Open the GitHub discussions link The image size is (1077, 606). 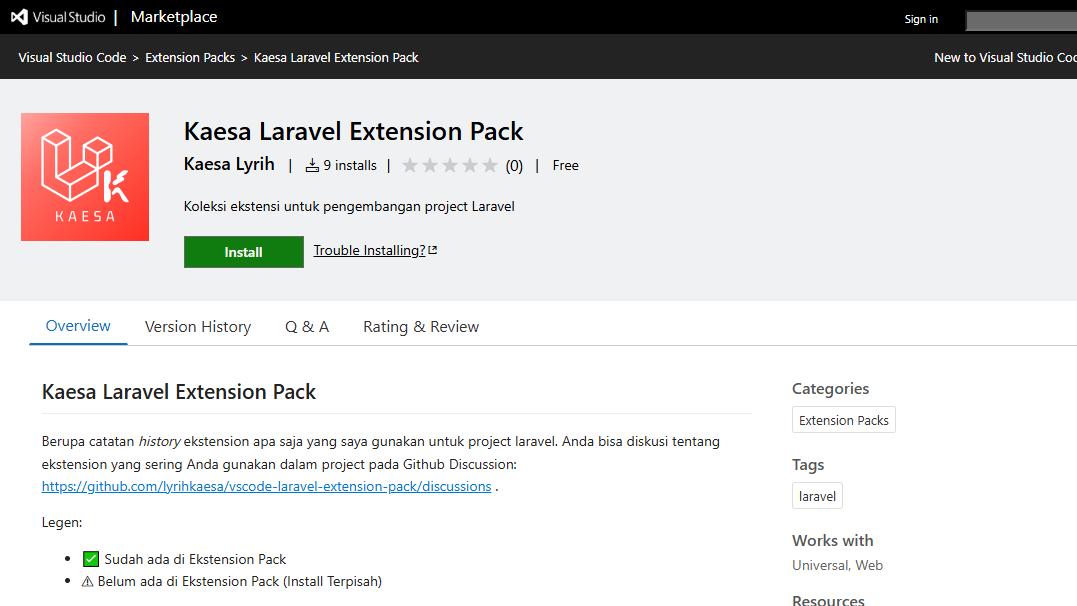click(267, 486)
